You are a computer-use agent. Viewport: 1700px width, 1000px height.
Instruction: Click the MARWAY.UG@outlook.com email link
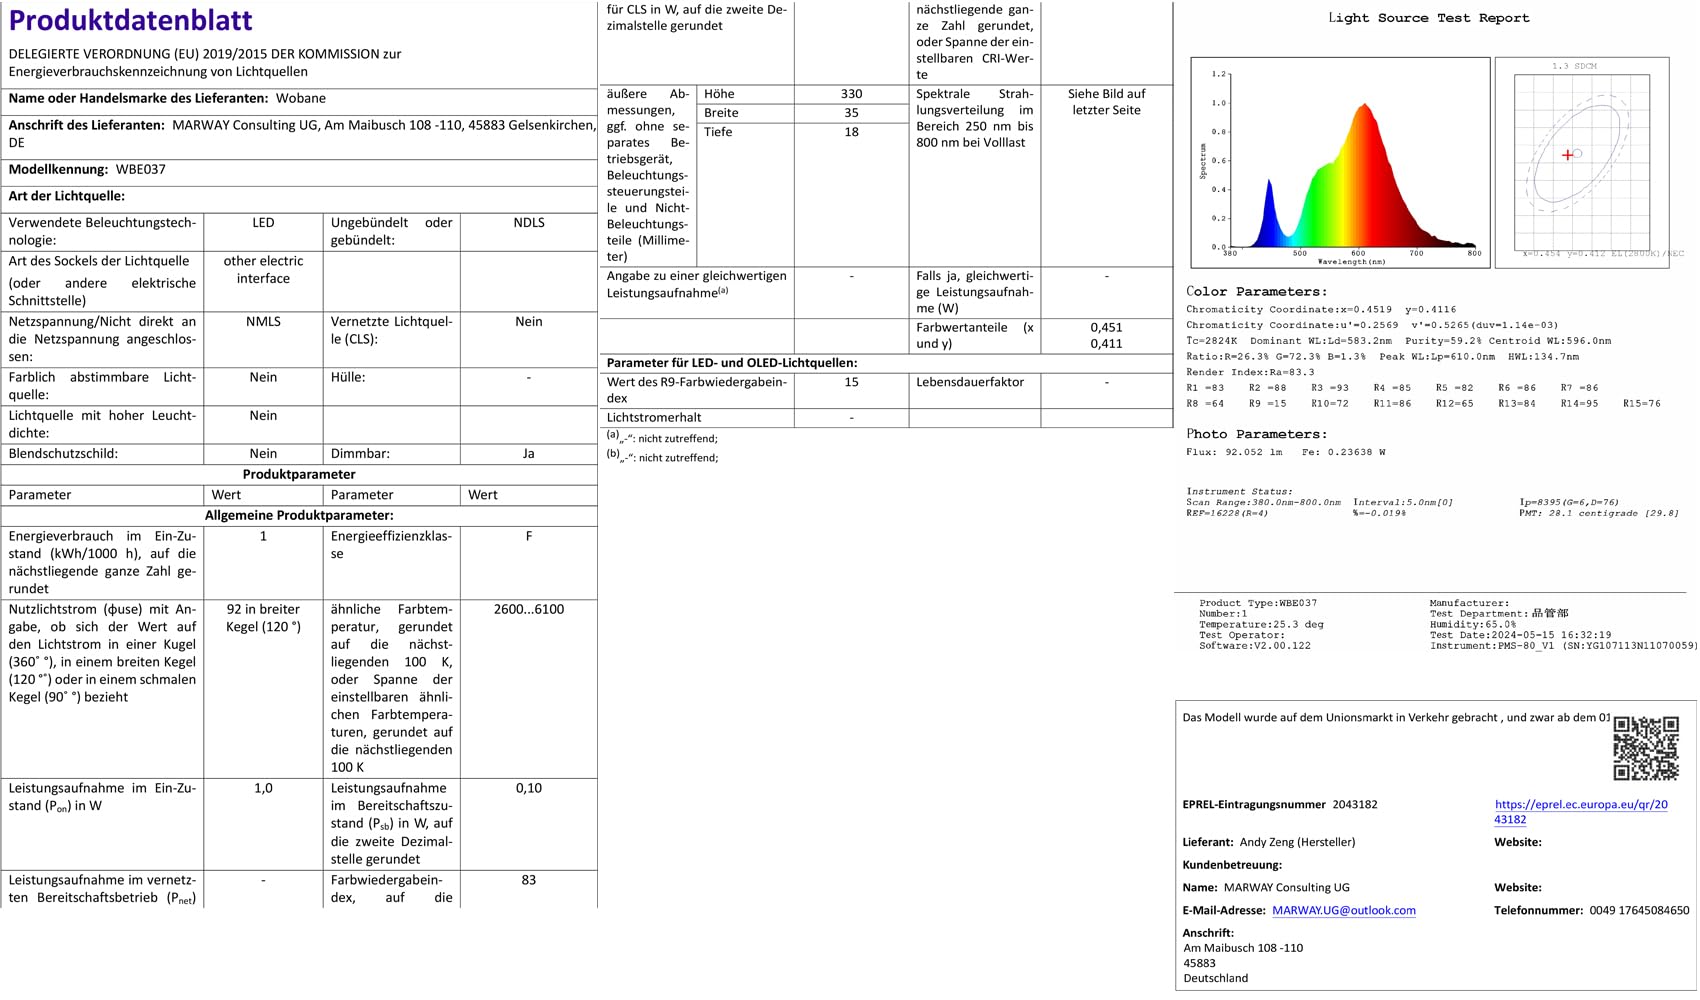(1344, 910)
